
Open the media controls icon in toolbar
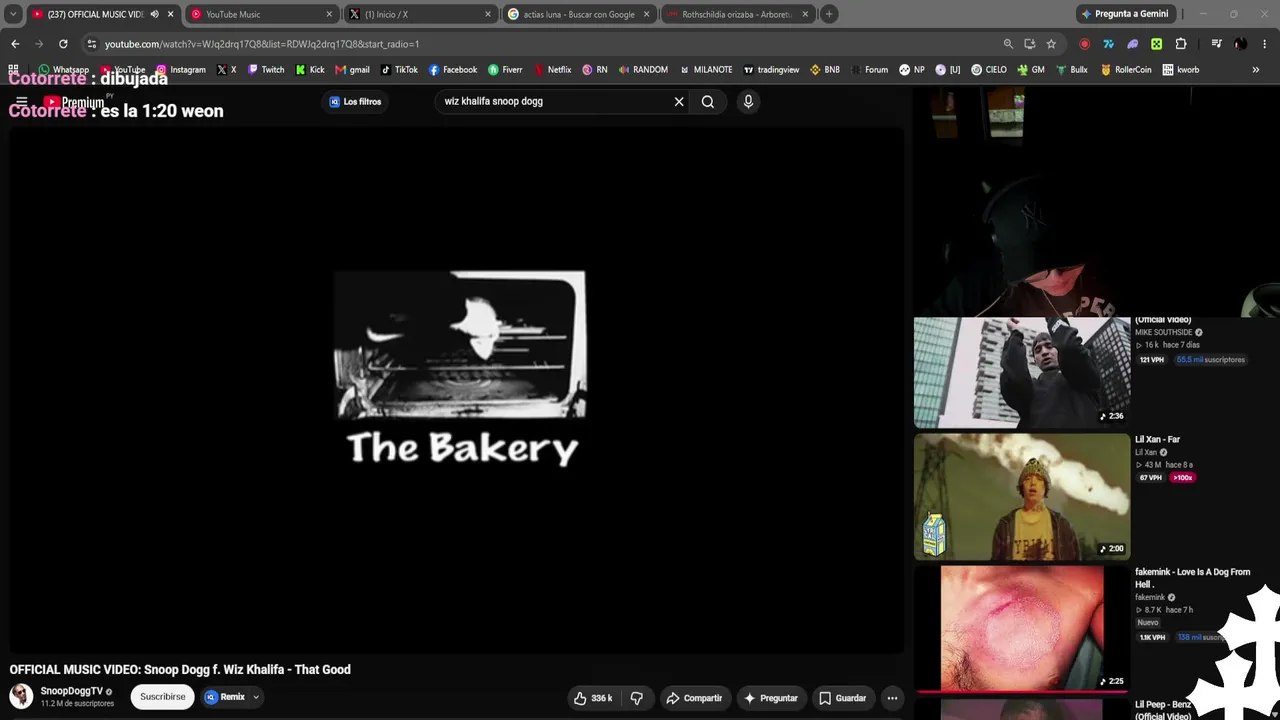click(x=1216, y=44)
